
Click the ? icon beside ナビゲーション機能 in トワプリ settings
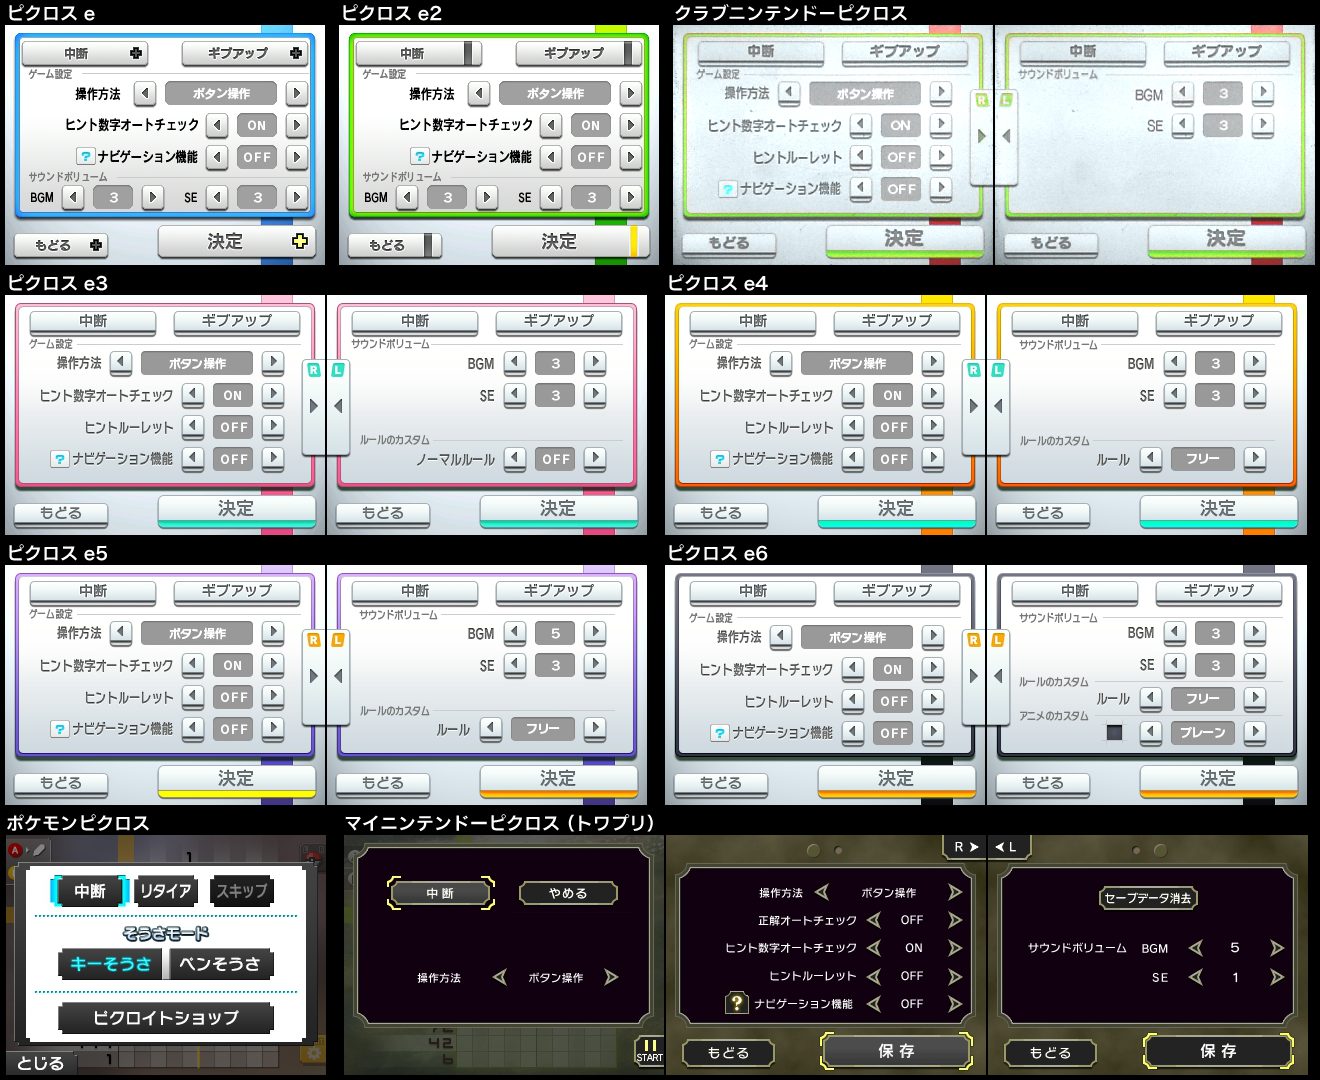pos(736,1004)
